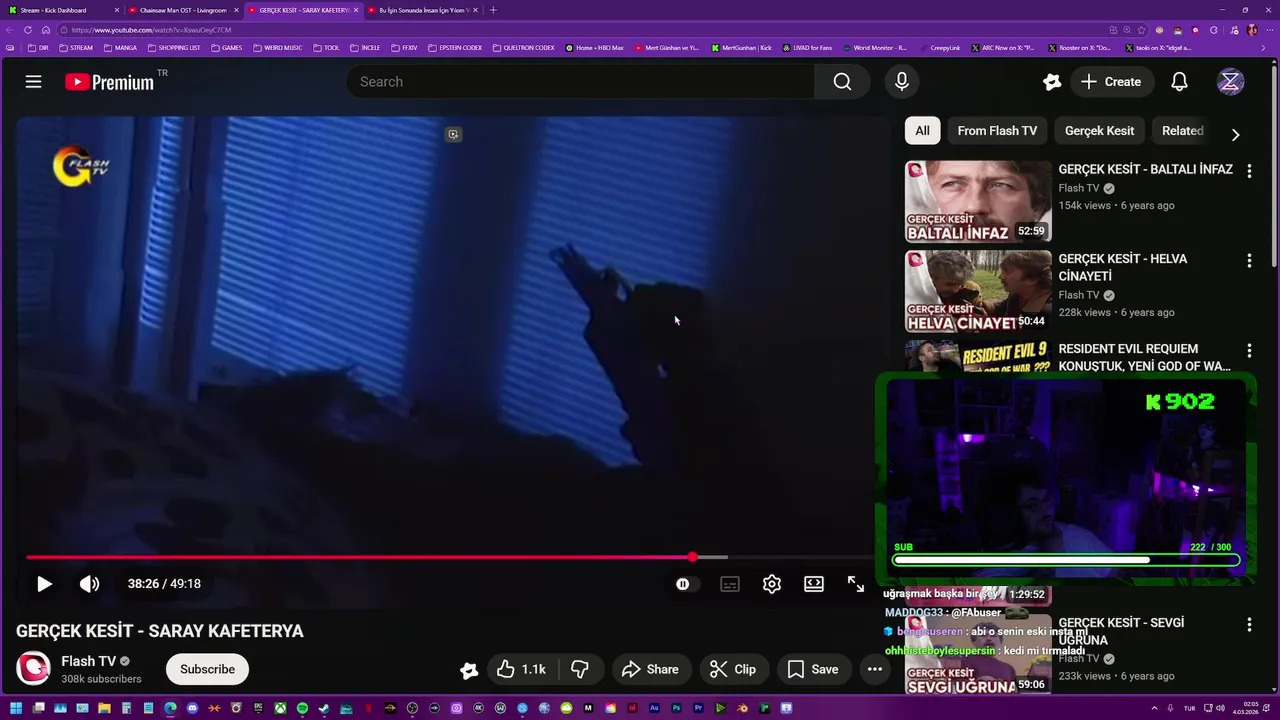Click the sparkle Ask icon beside Create
The height and width of the screenshot is (720, 1280).
1052,82
